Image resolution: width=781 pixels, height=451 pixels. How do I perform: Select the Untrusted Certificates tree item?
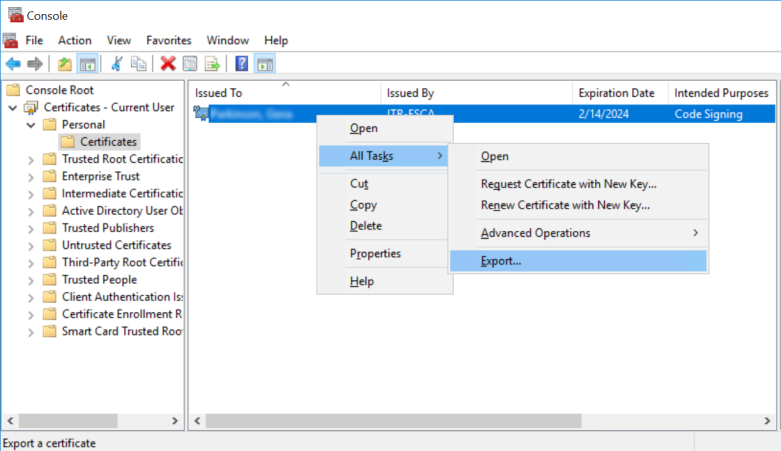pos(116,245)
